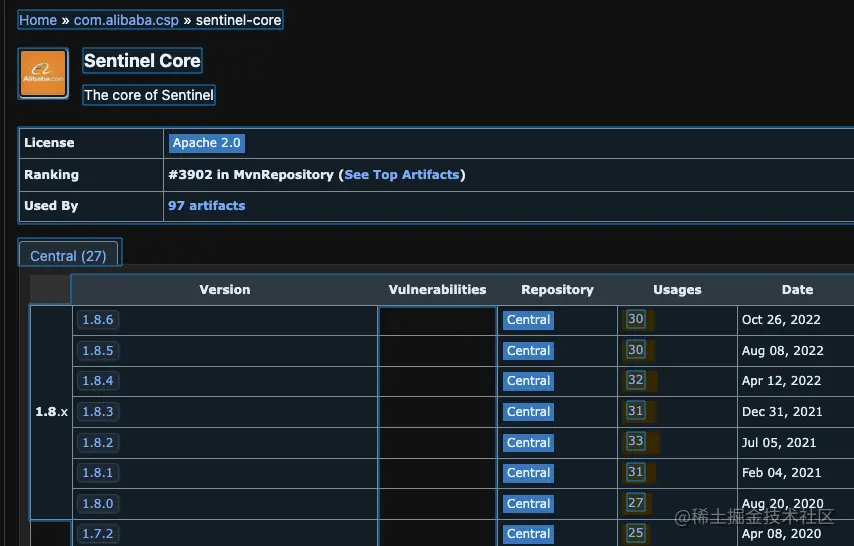Click Central repository badge for 1.8.0

[528, 504]
